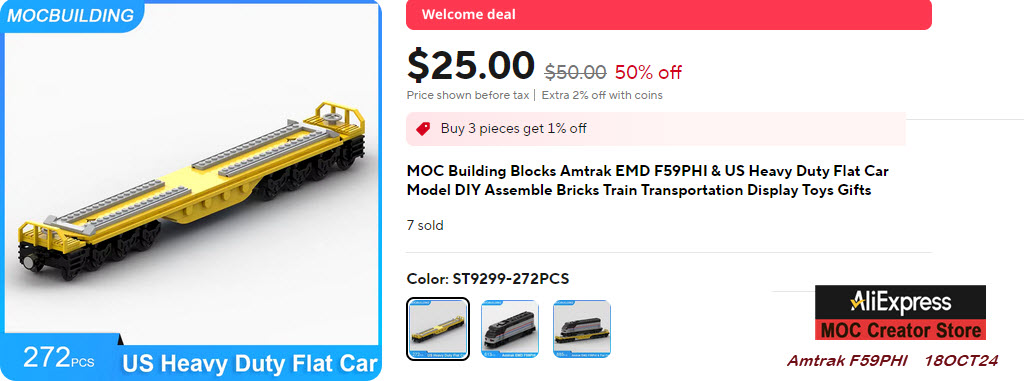Click the crossed-out $50.00 original price
1024x381 pixels.
(x=575, y=72)
